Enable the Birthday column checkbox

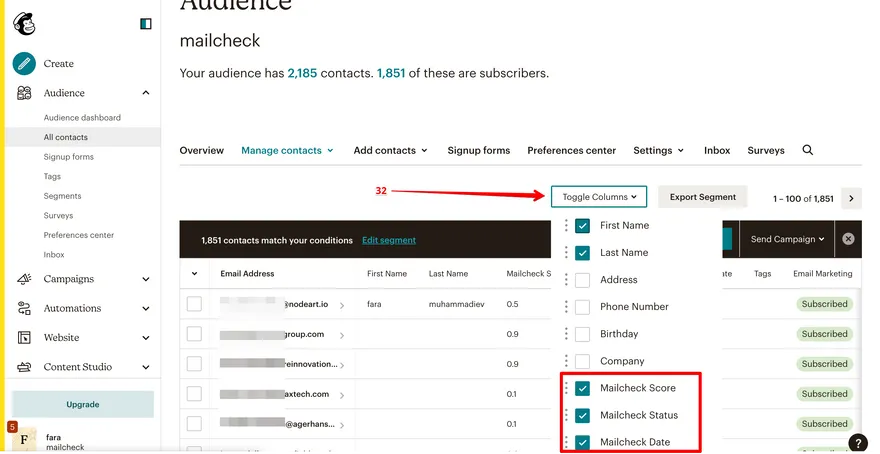tap(583, 334)
